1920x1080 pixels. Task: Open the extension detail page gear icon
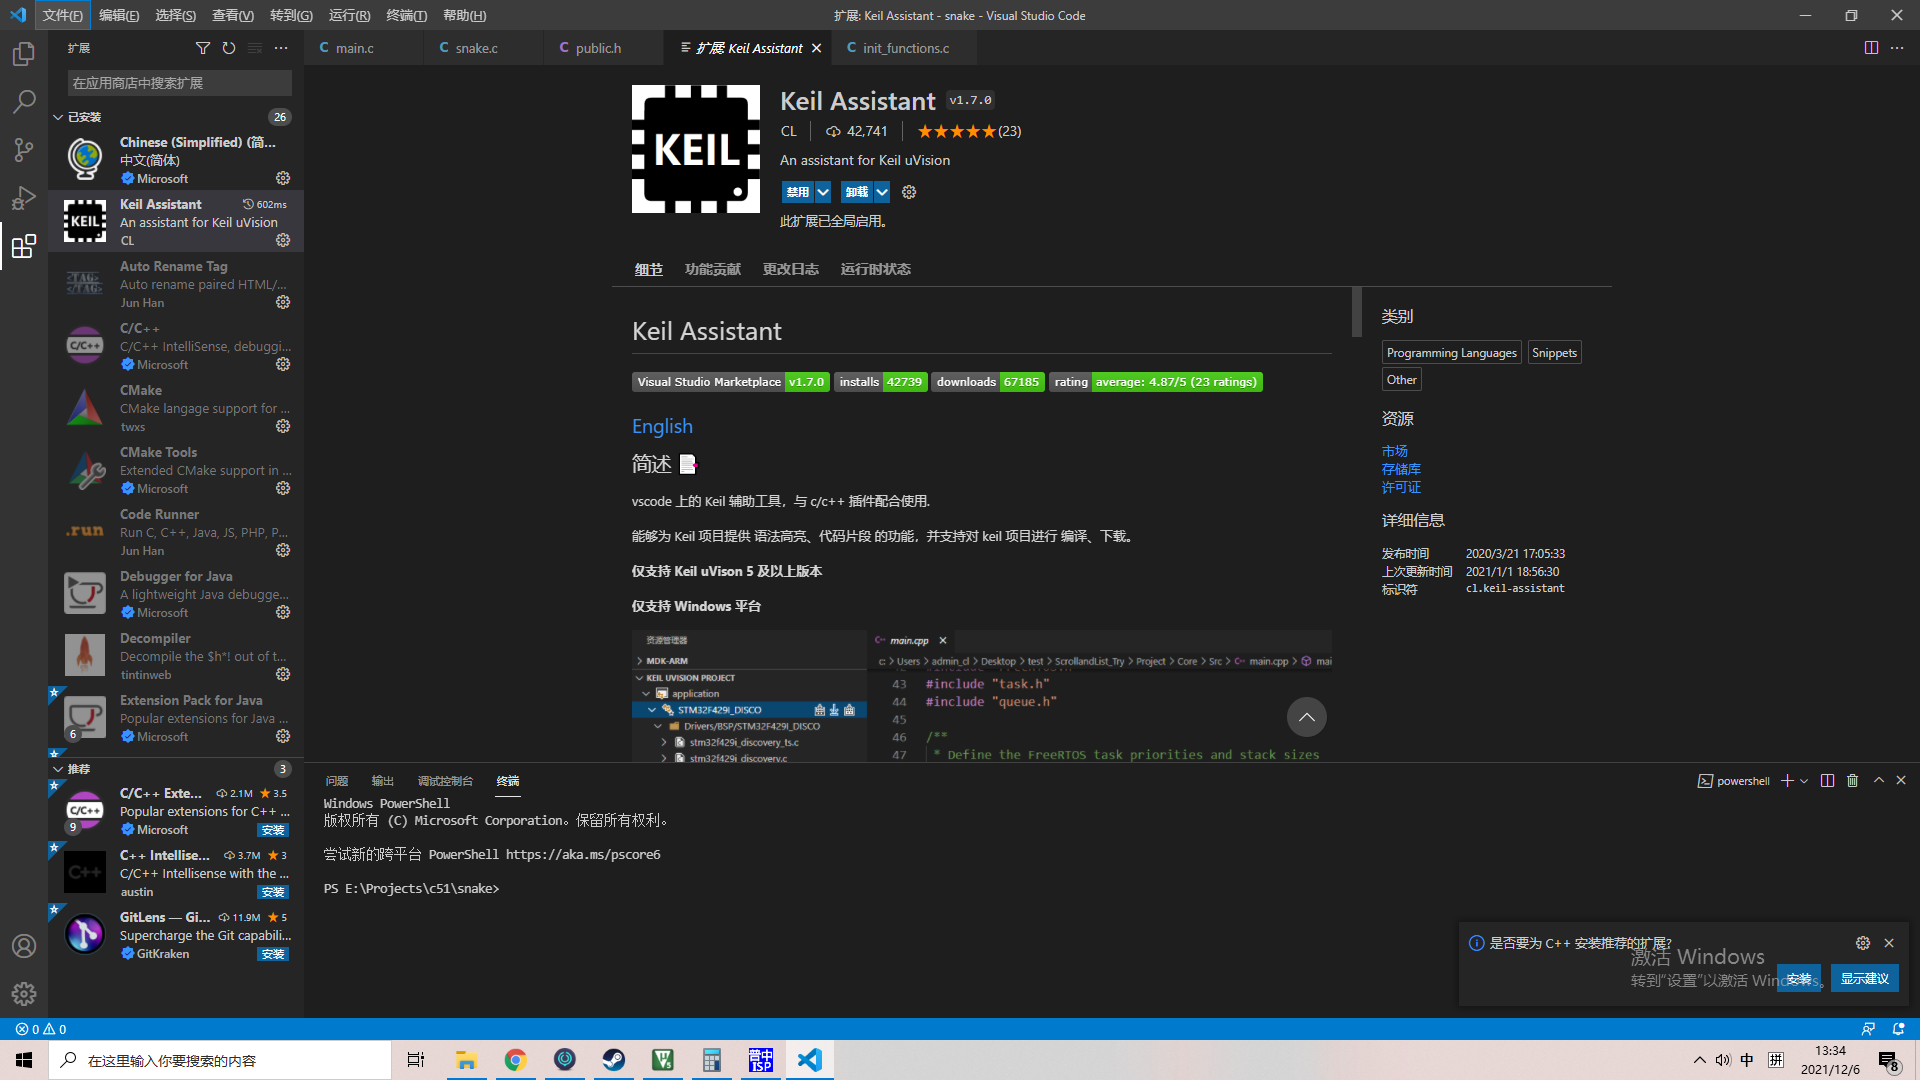909,192
